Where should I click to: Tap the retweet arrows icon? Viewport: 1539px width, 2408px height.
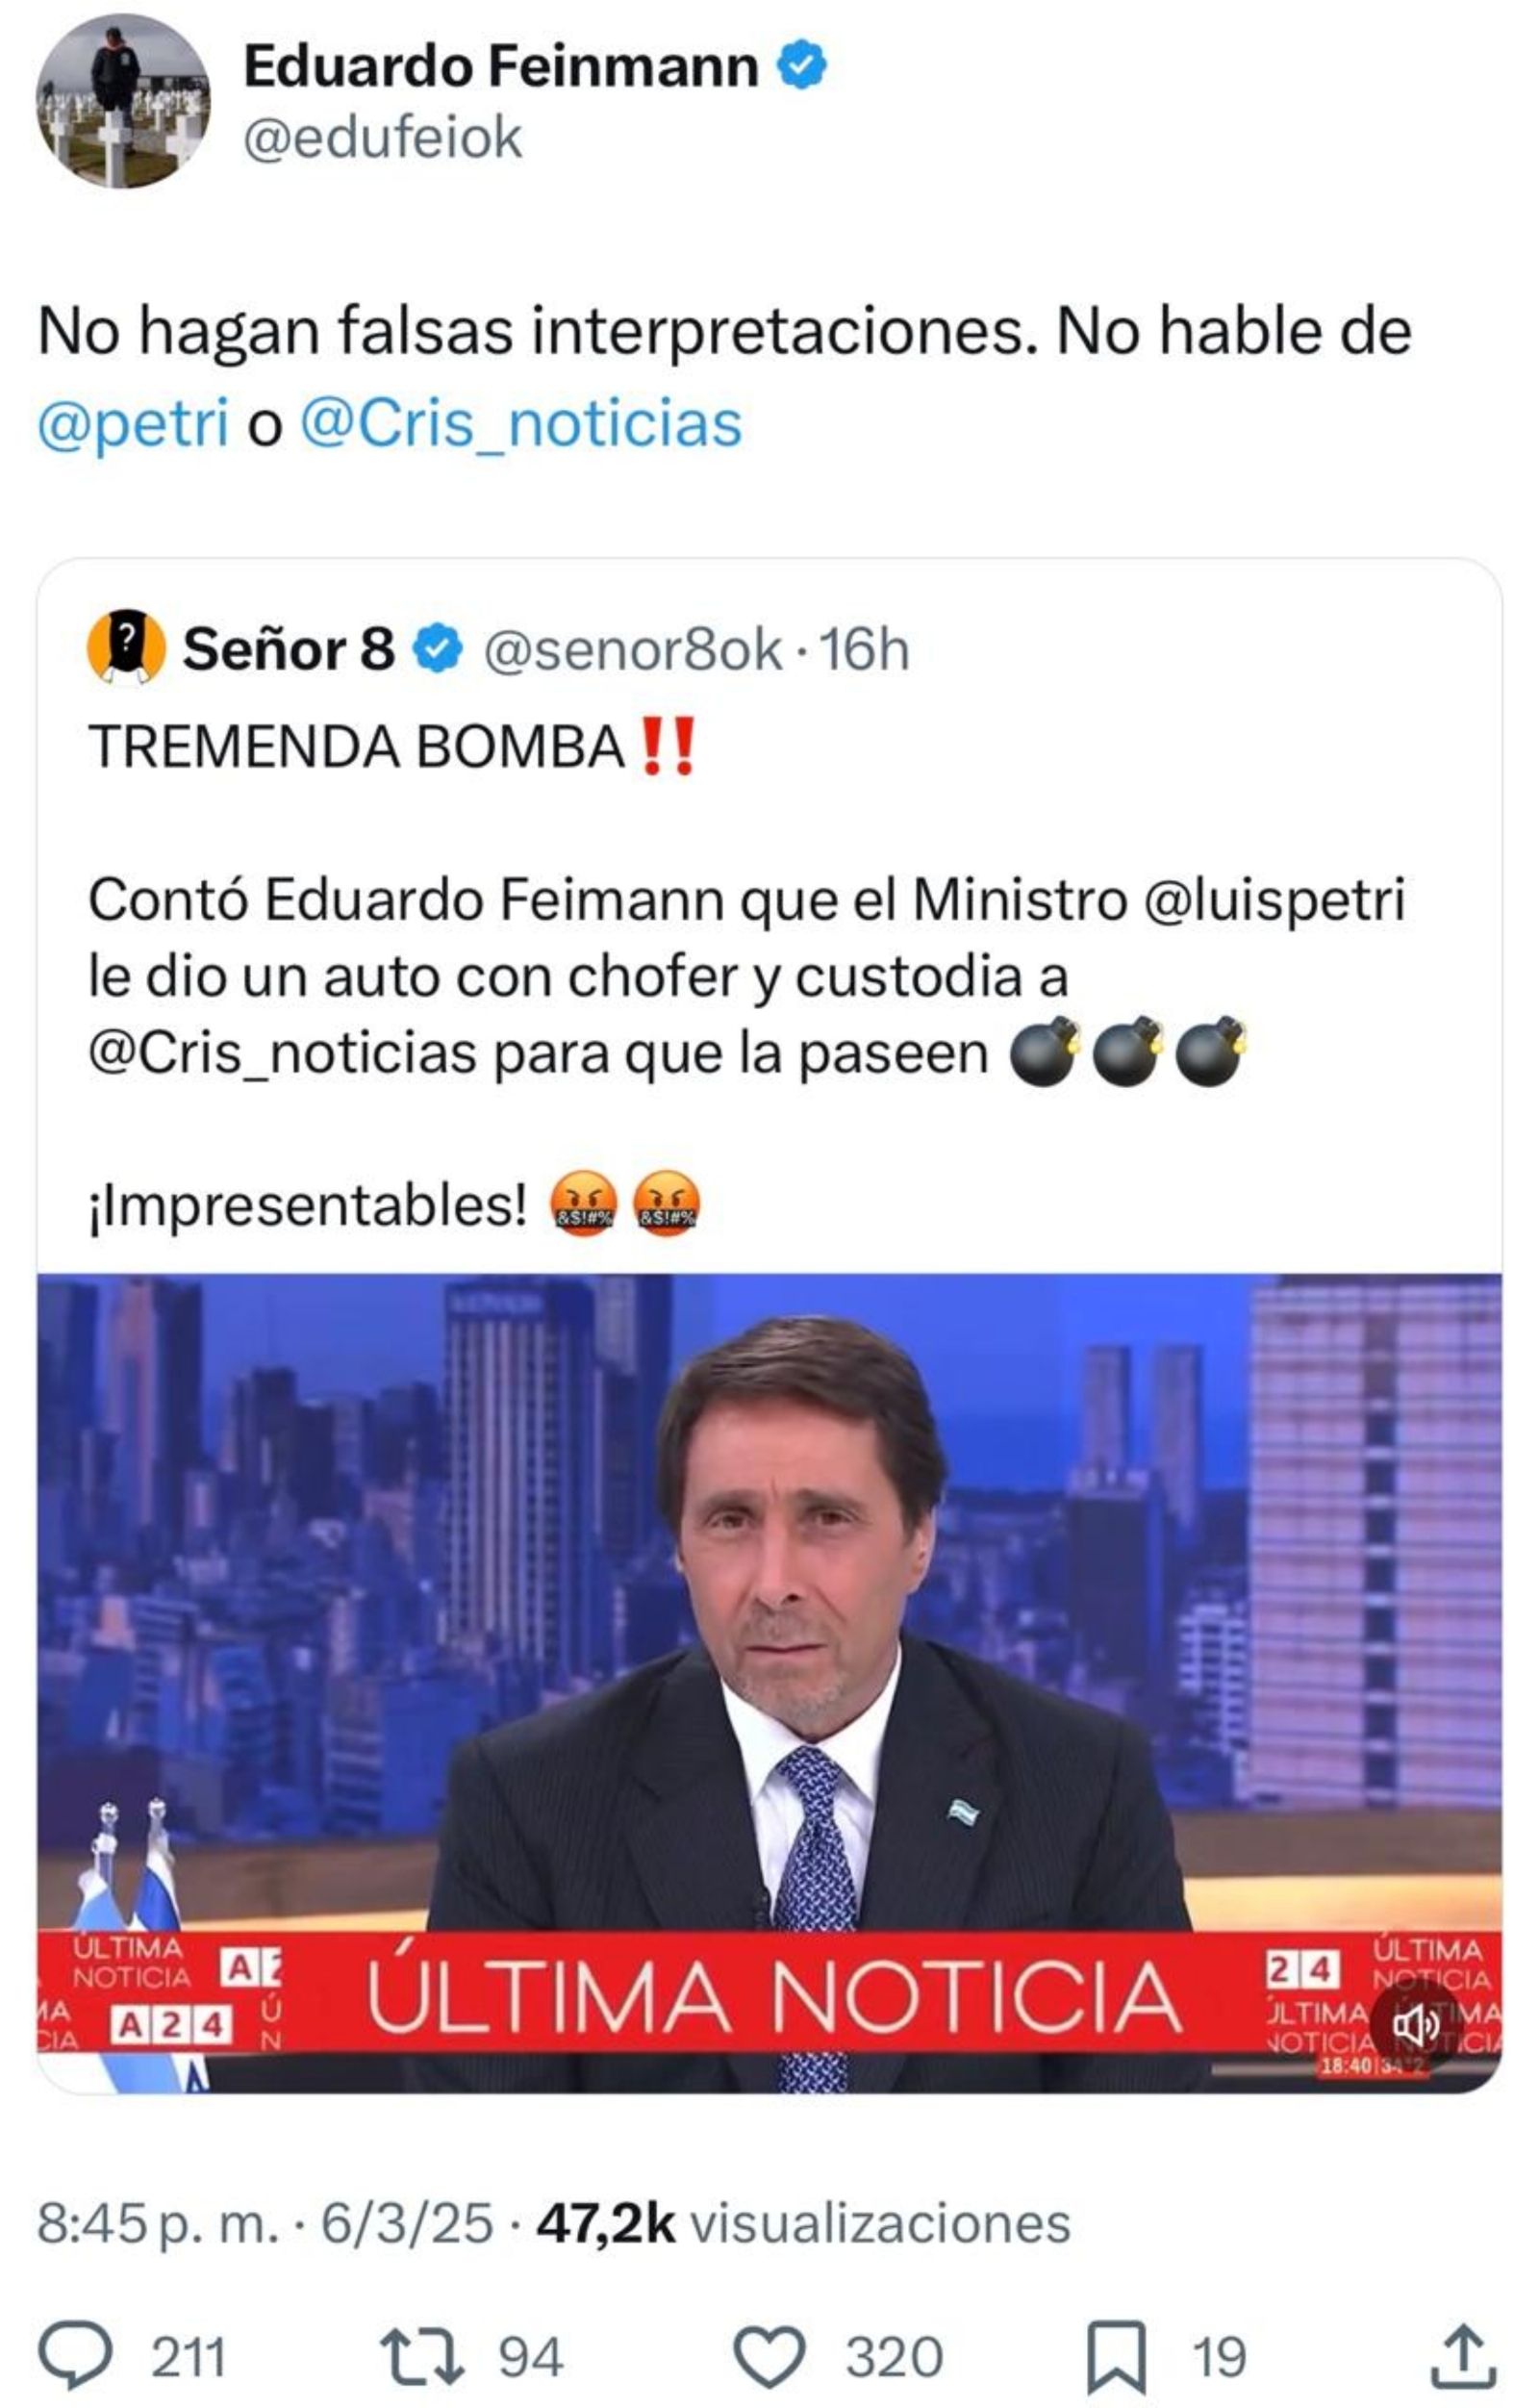click(x=422, y=2356)
